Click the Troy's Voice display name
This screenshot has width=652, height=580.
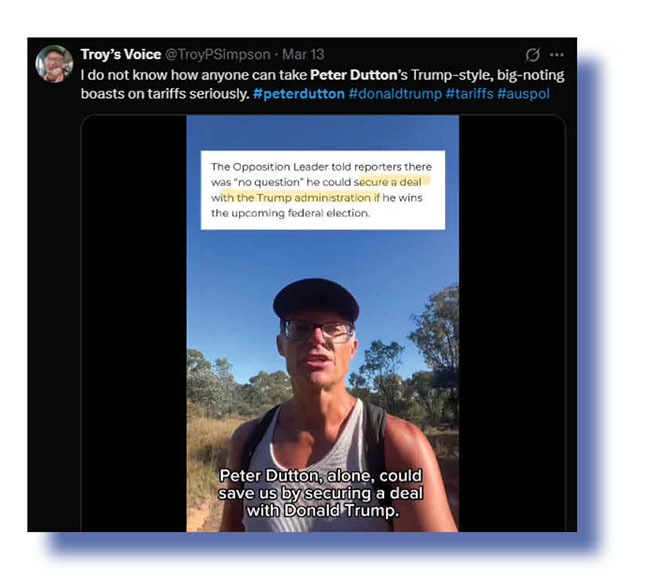pos(121,54)
